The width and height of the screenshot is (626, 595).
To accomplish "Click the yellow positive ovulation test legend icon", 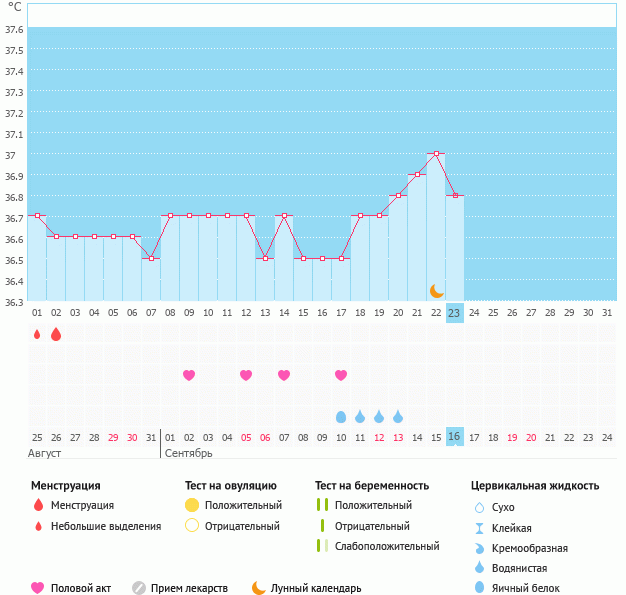I will coord(192,505).
